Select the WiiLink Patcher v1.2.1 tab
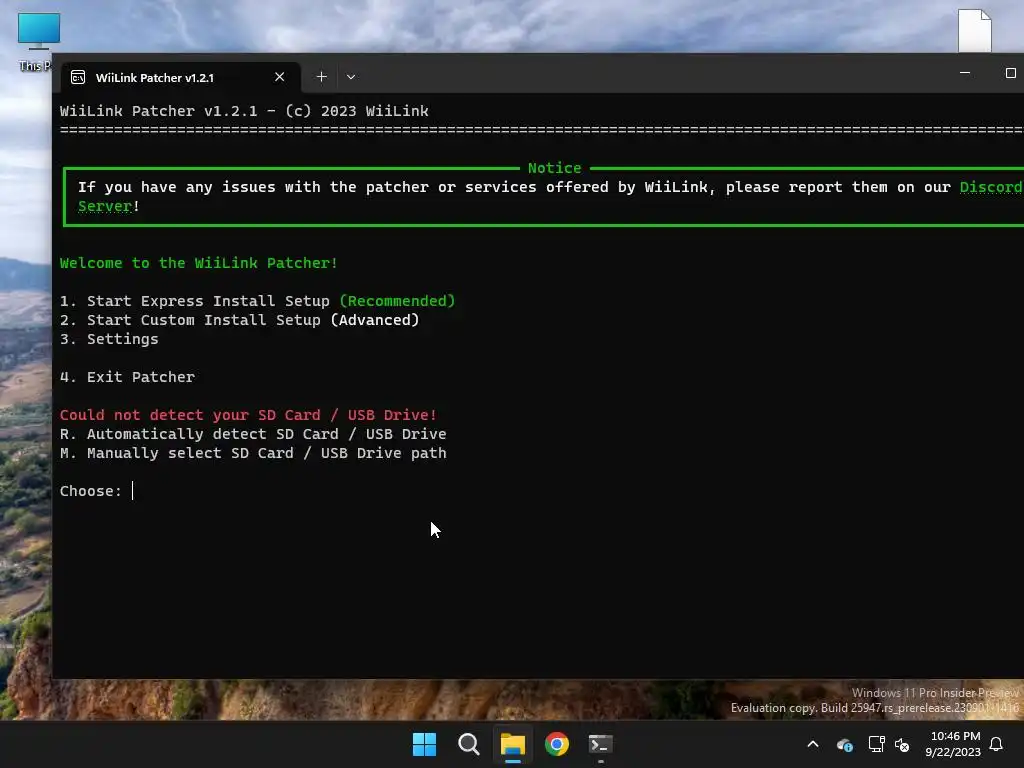 tap(180, 77)
